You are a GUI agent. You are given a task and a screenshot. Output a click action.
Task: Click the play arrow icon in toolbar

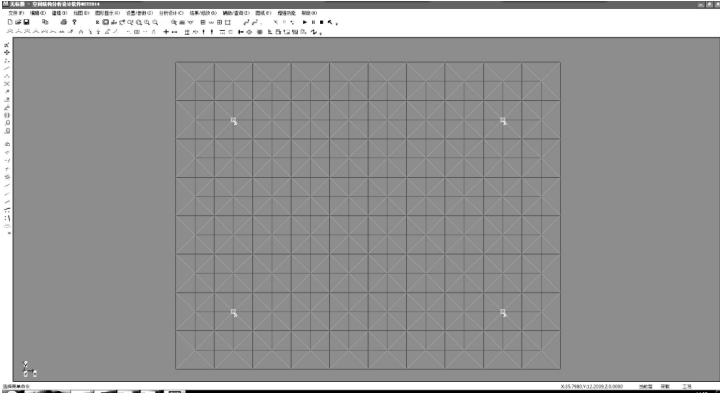305,22
